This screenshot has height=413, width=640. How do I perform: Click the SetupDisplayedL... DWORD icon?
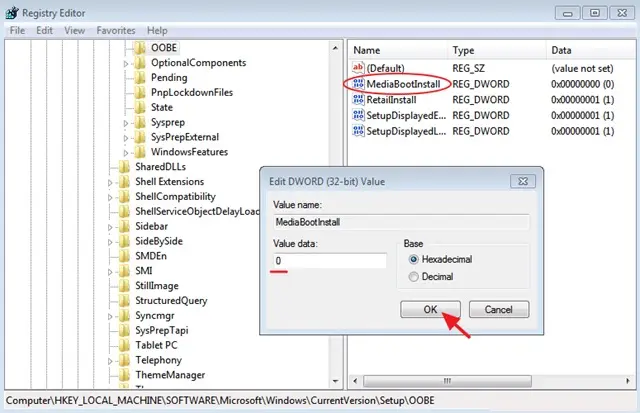click(x=358, y=131)
